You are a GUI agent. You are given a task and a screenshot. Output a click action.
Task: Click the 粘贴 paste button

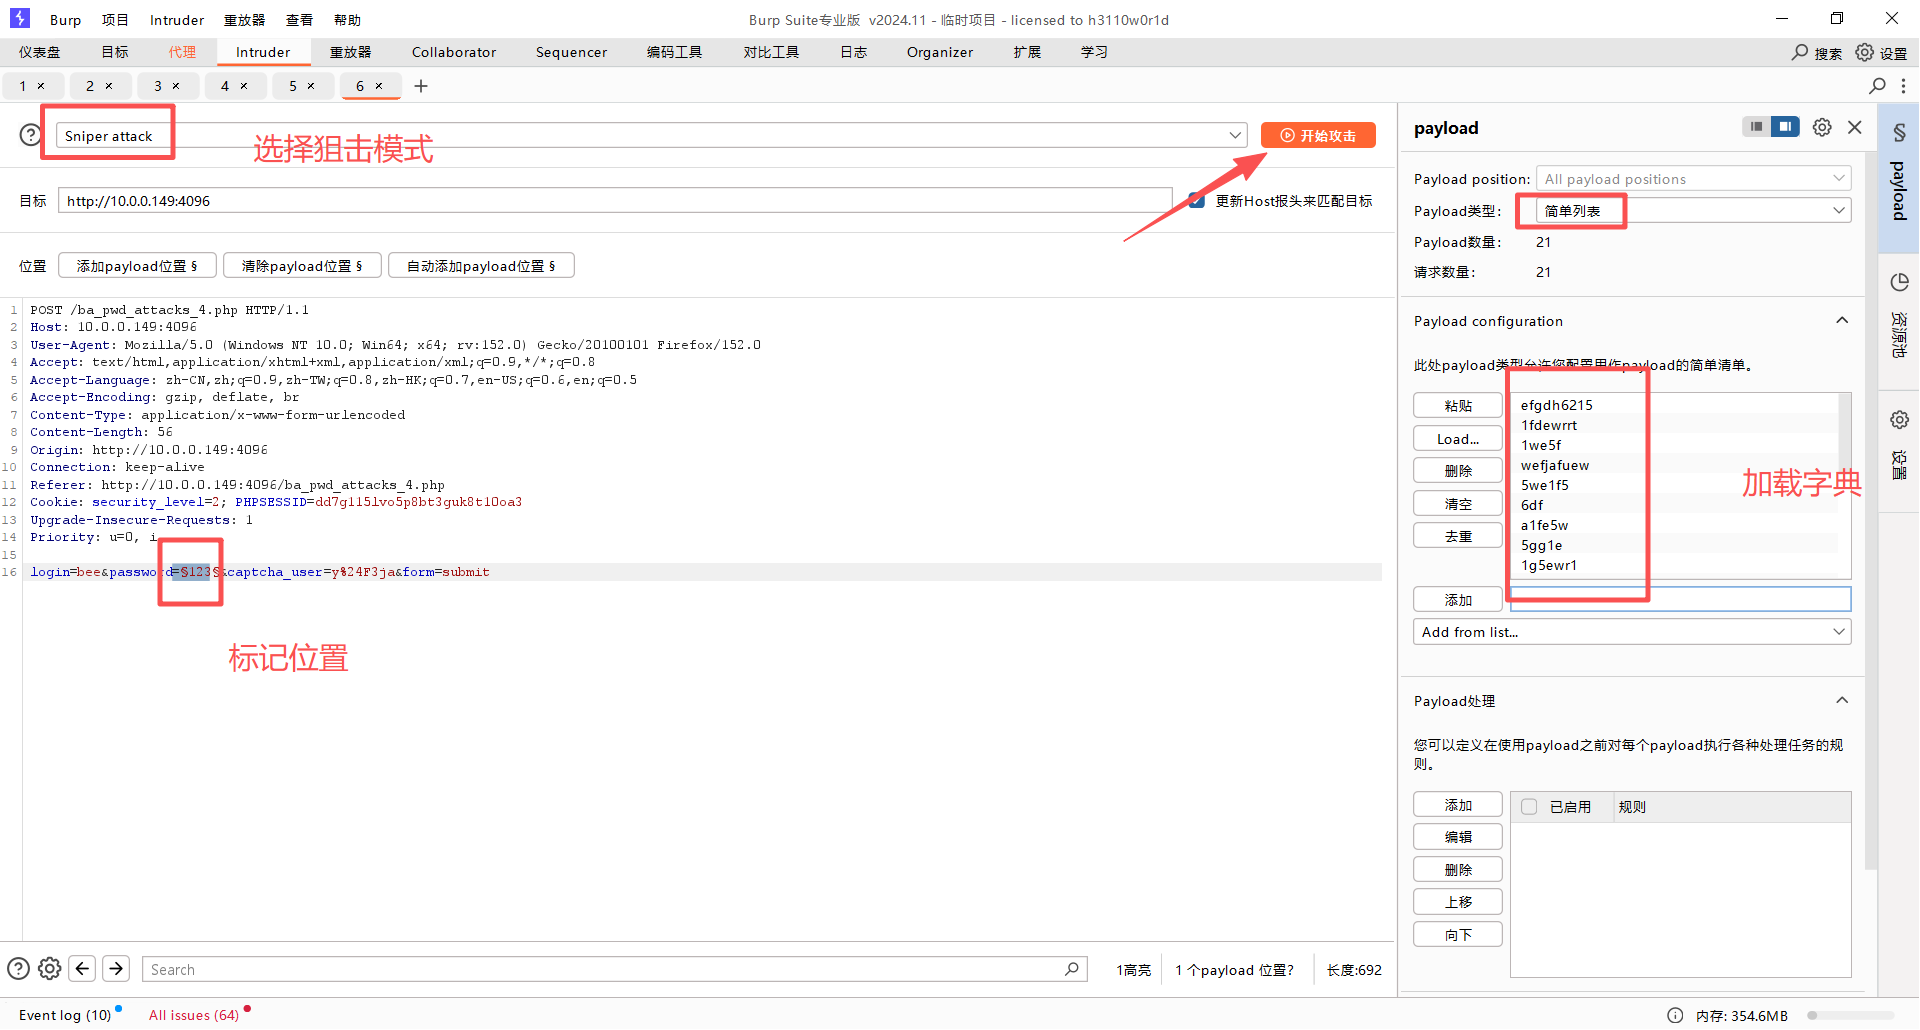[x=1458, y=405]
